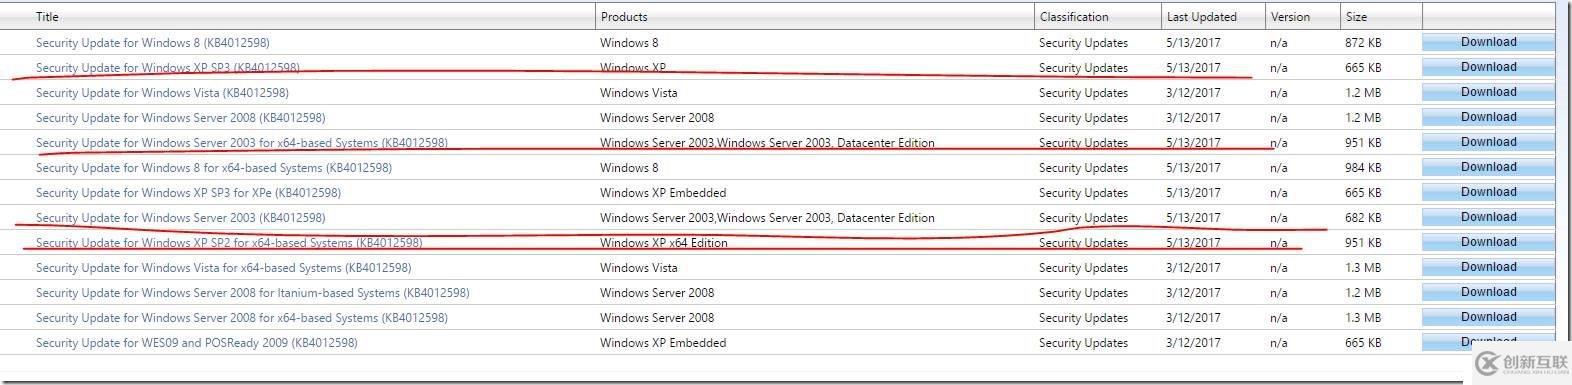Download the Windows 8 872 KB update
This screenshot has width=1572, height=385.
click(1488, 42)
